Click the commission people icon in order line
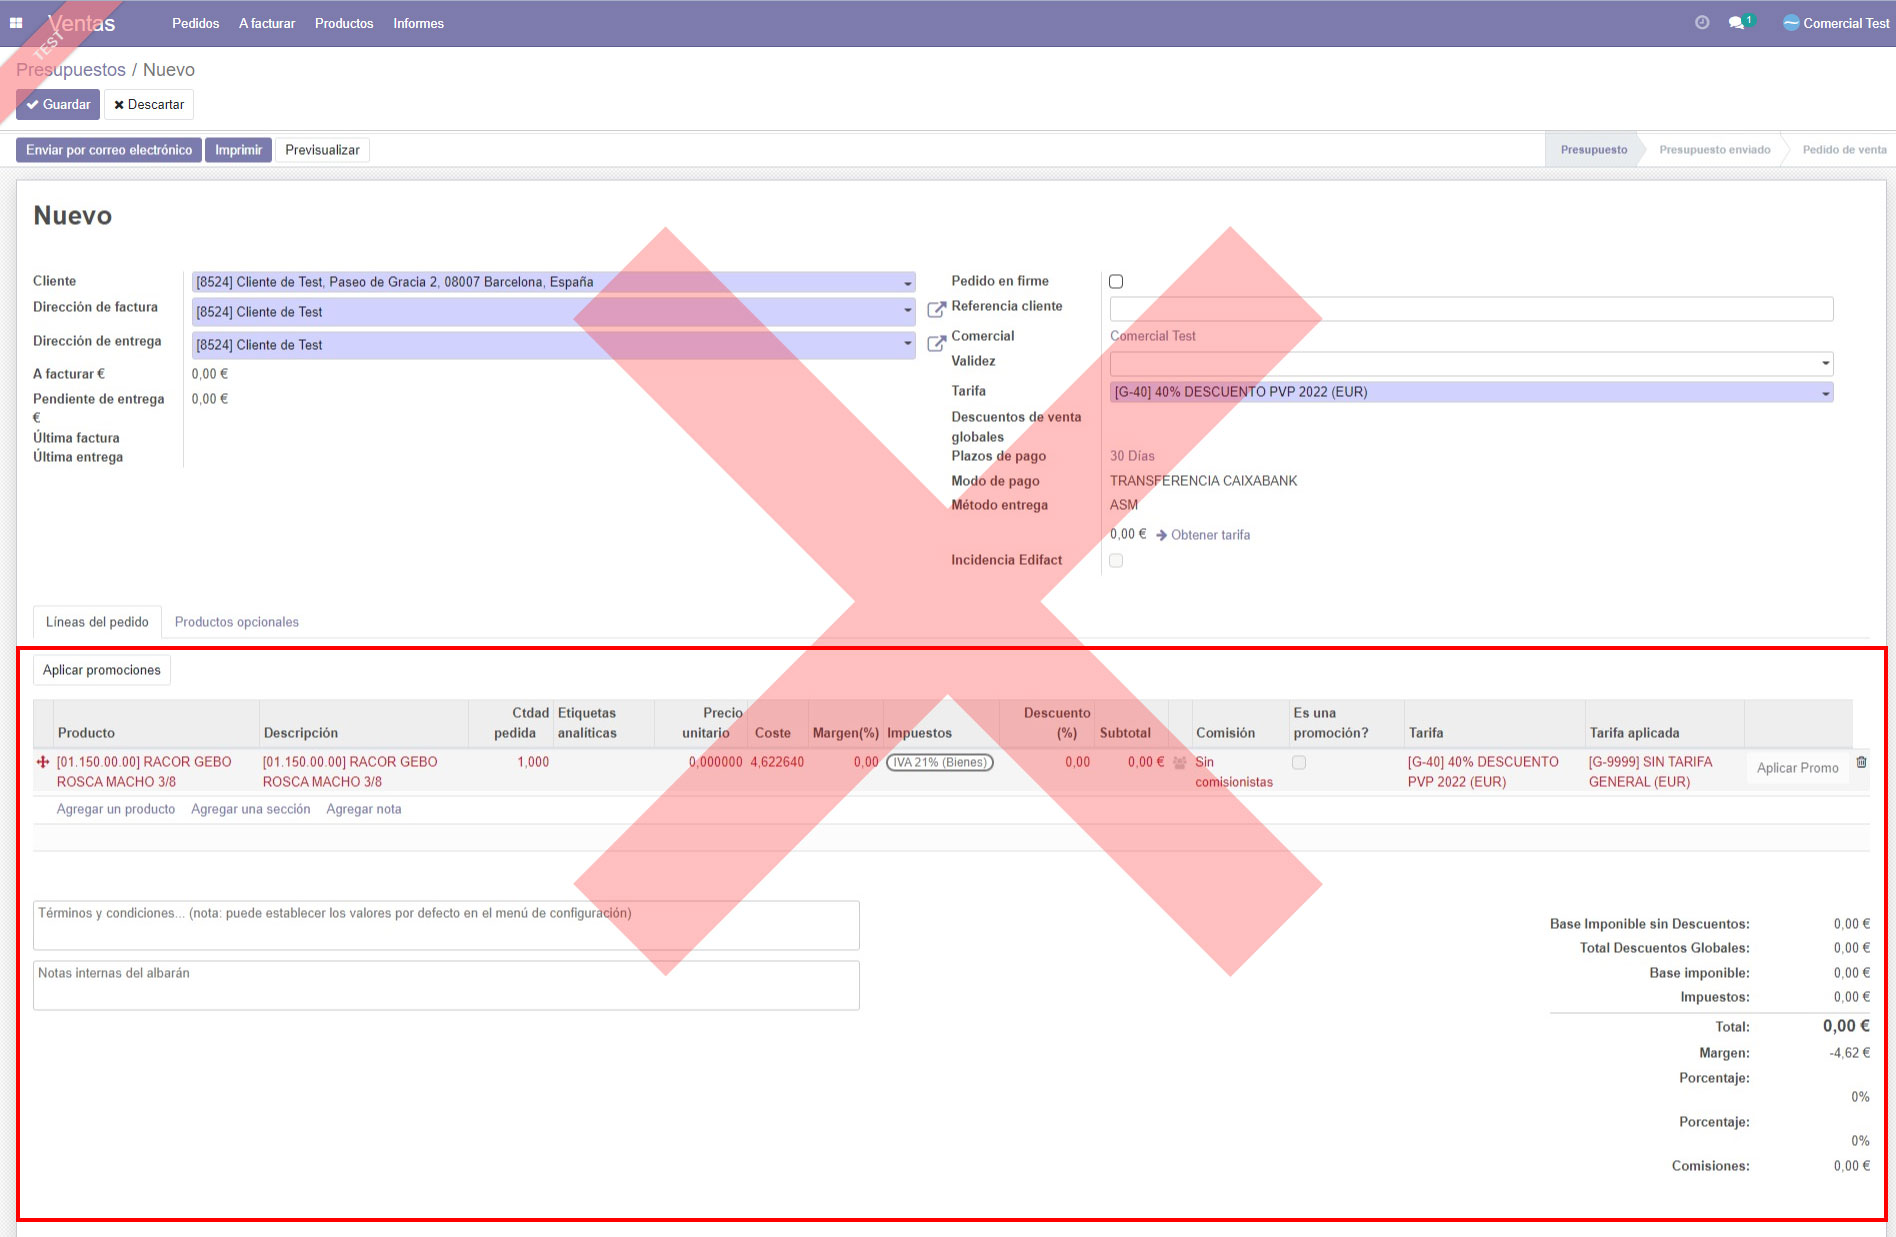Viewport: 1896px width, 1237px height. (x=1180, y=763)
